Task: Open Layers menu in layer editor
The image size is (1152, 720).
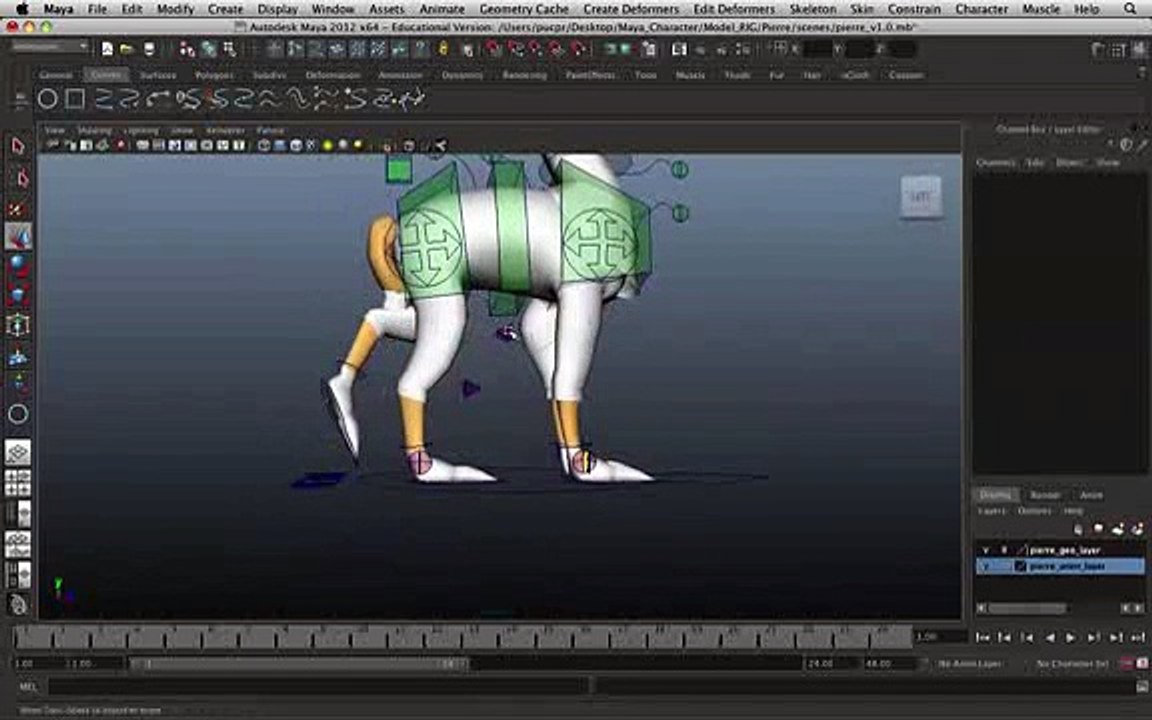Action: coord(992,511)
